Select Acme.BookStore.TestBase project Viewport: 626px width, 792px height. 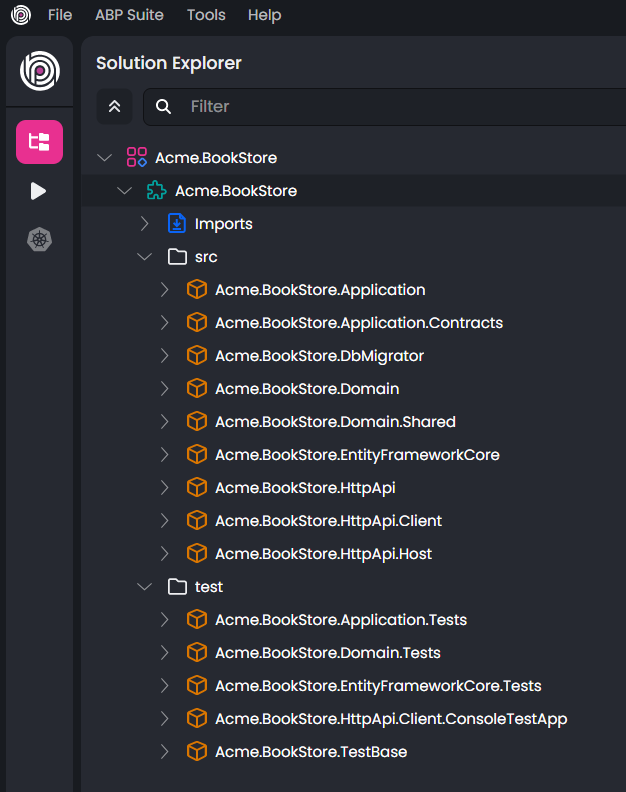[x=311, y=752]
